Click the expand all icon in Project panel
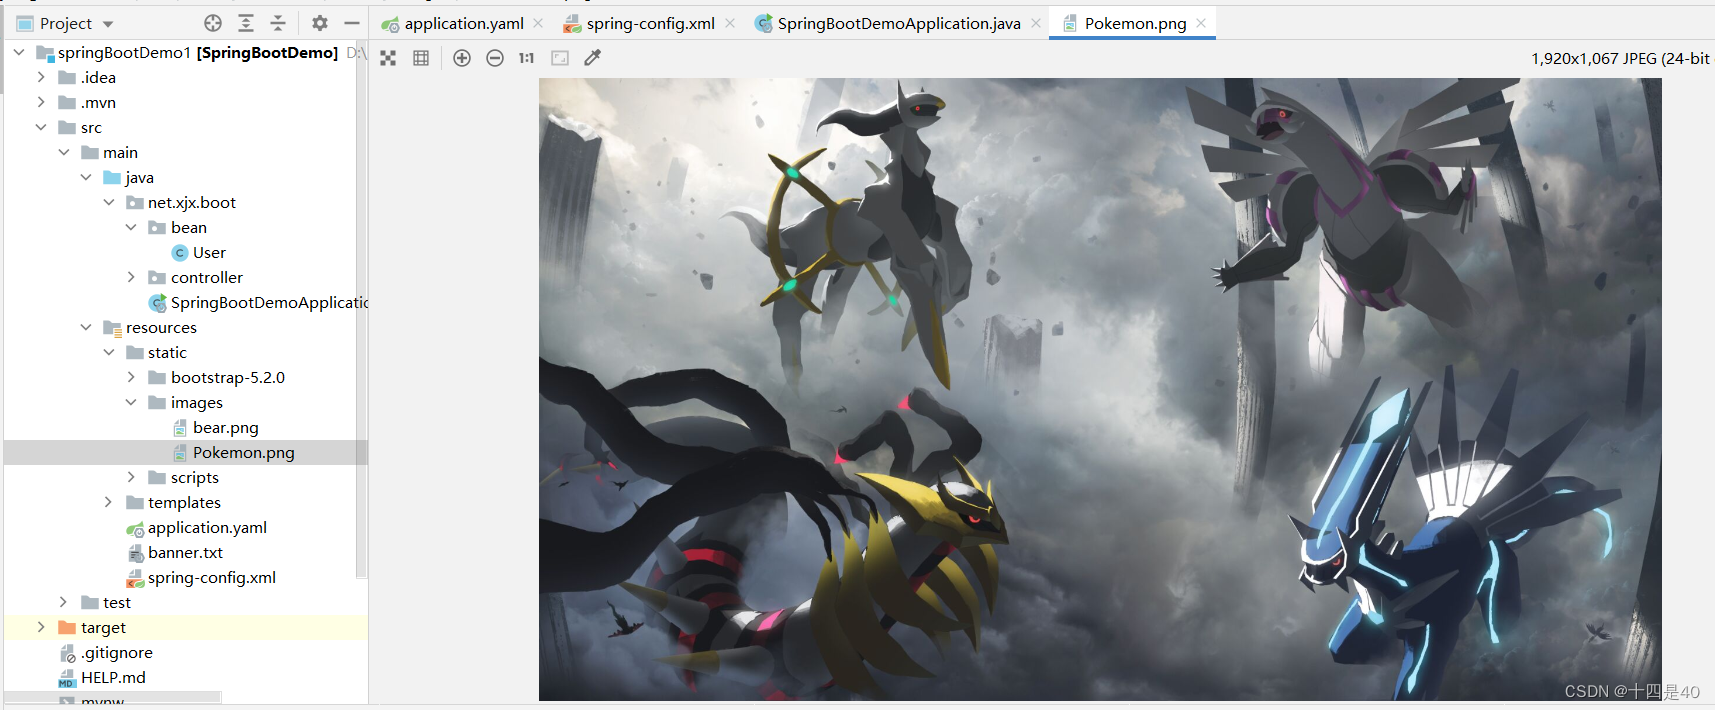The width and height of the screenshot is (1715, 710). point(246,23)
